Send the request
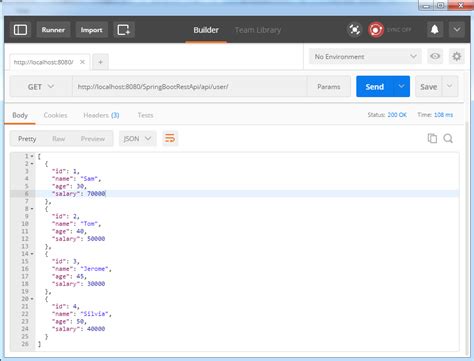The image size is (474, 361). 375,87
